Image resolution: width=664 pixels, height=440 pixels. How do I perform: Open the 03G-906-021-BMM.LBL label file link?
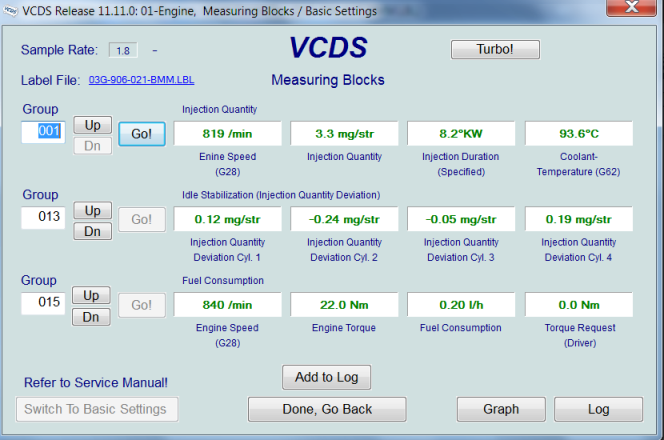pyautogui.click(x=141, y=80)
